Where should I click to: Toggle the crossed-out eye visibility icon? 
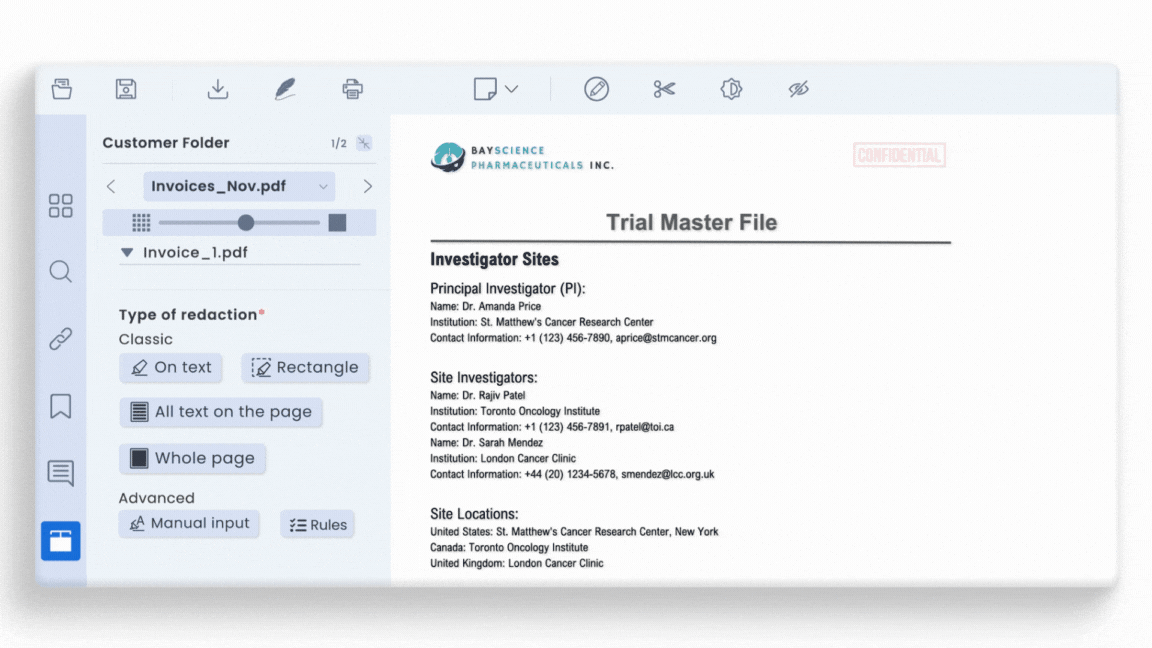click(799, 89)
